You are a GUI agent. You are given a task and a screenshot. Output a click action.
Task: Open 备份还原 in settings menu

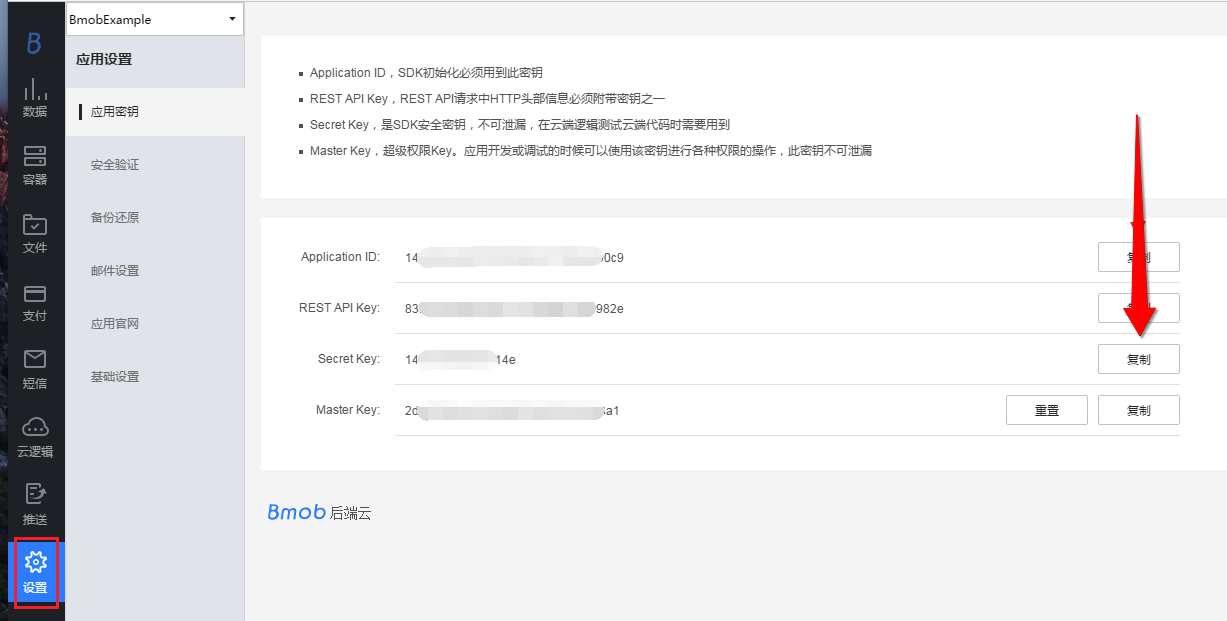click(115, 218)
